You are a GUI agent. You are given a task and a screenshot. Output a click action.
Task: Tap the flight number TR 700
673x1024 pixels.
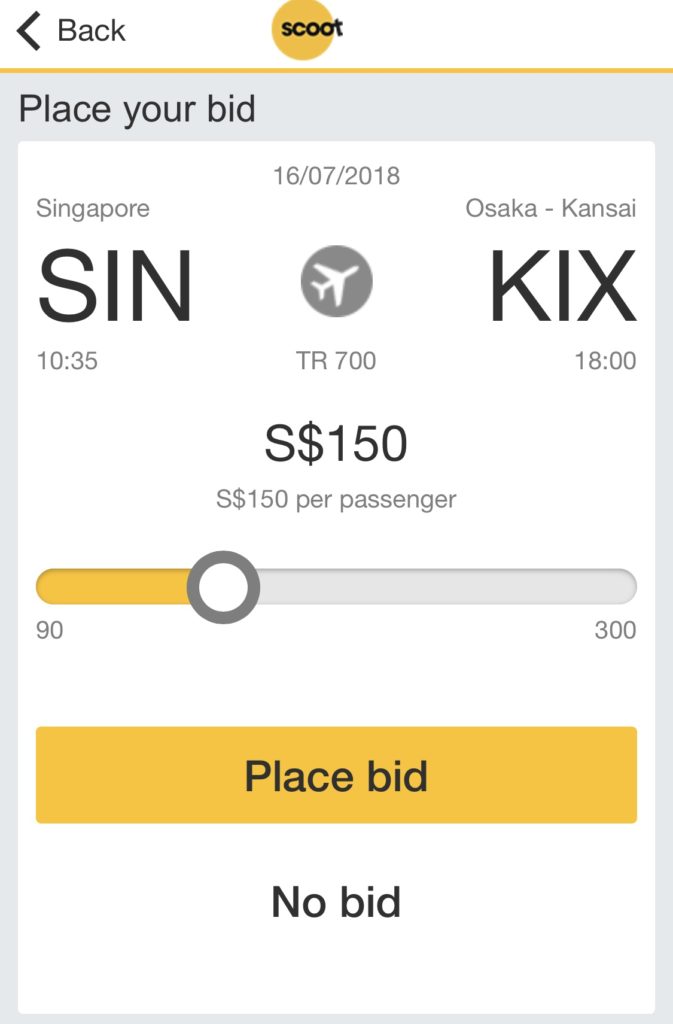(336, 361)
